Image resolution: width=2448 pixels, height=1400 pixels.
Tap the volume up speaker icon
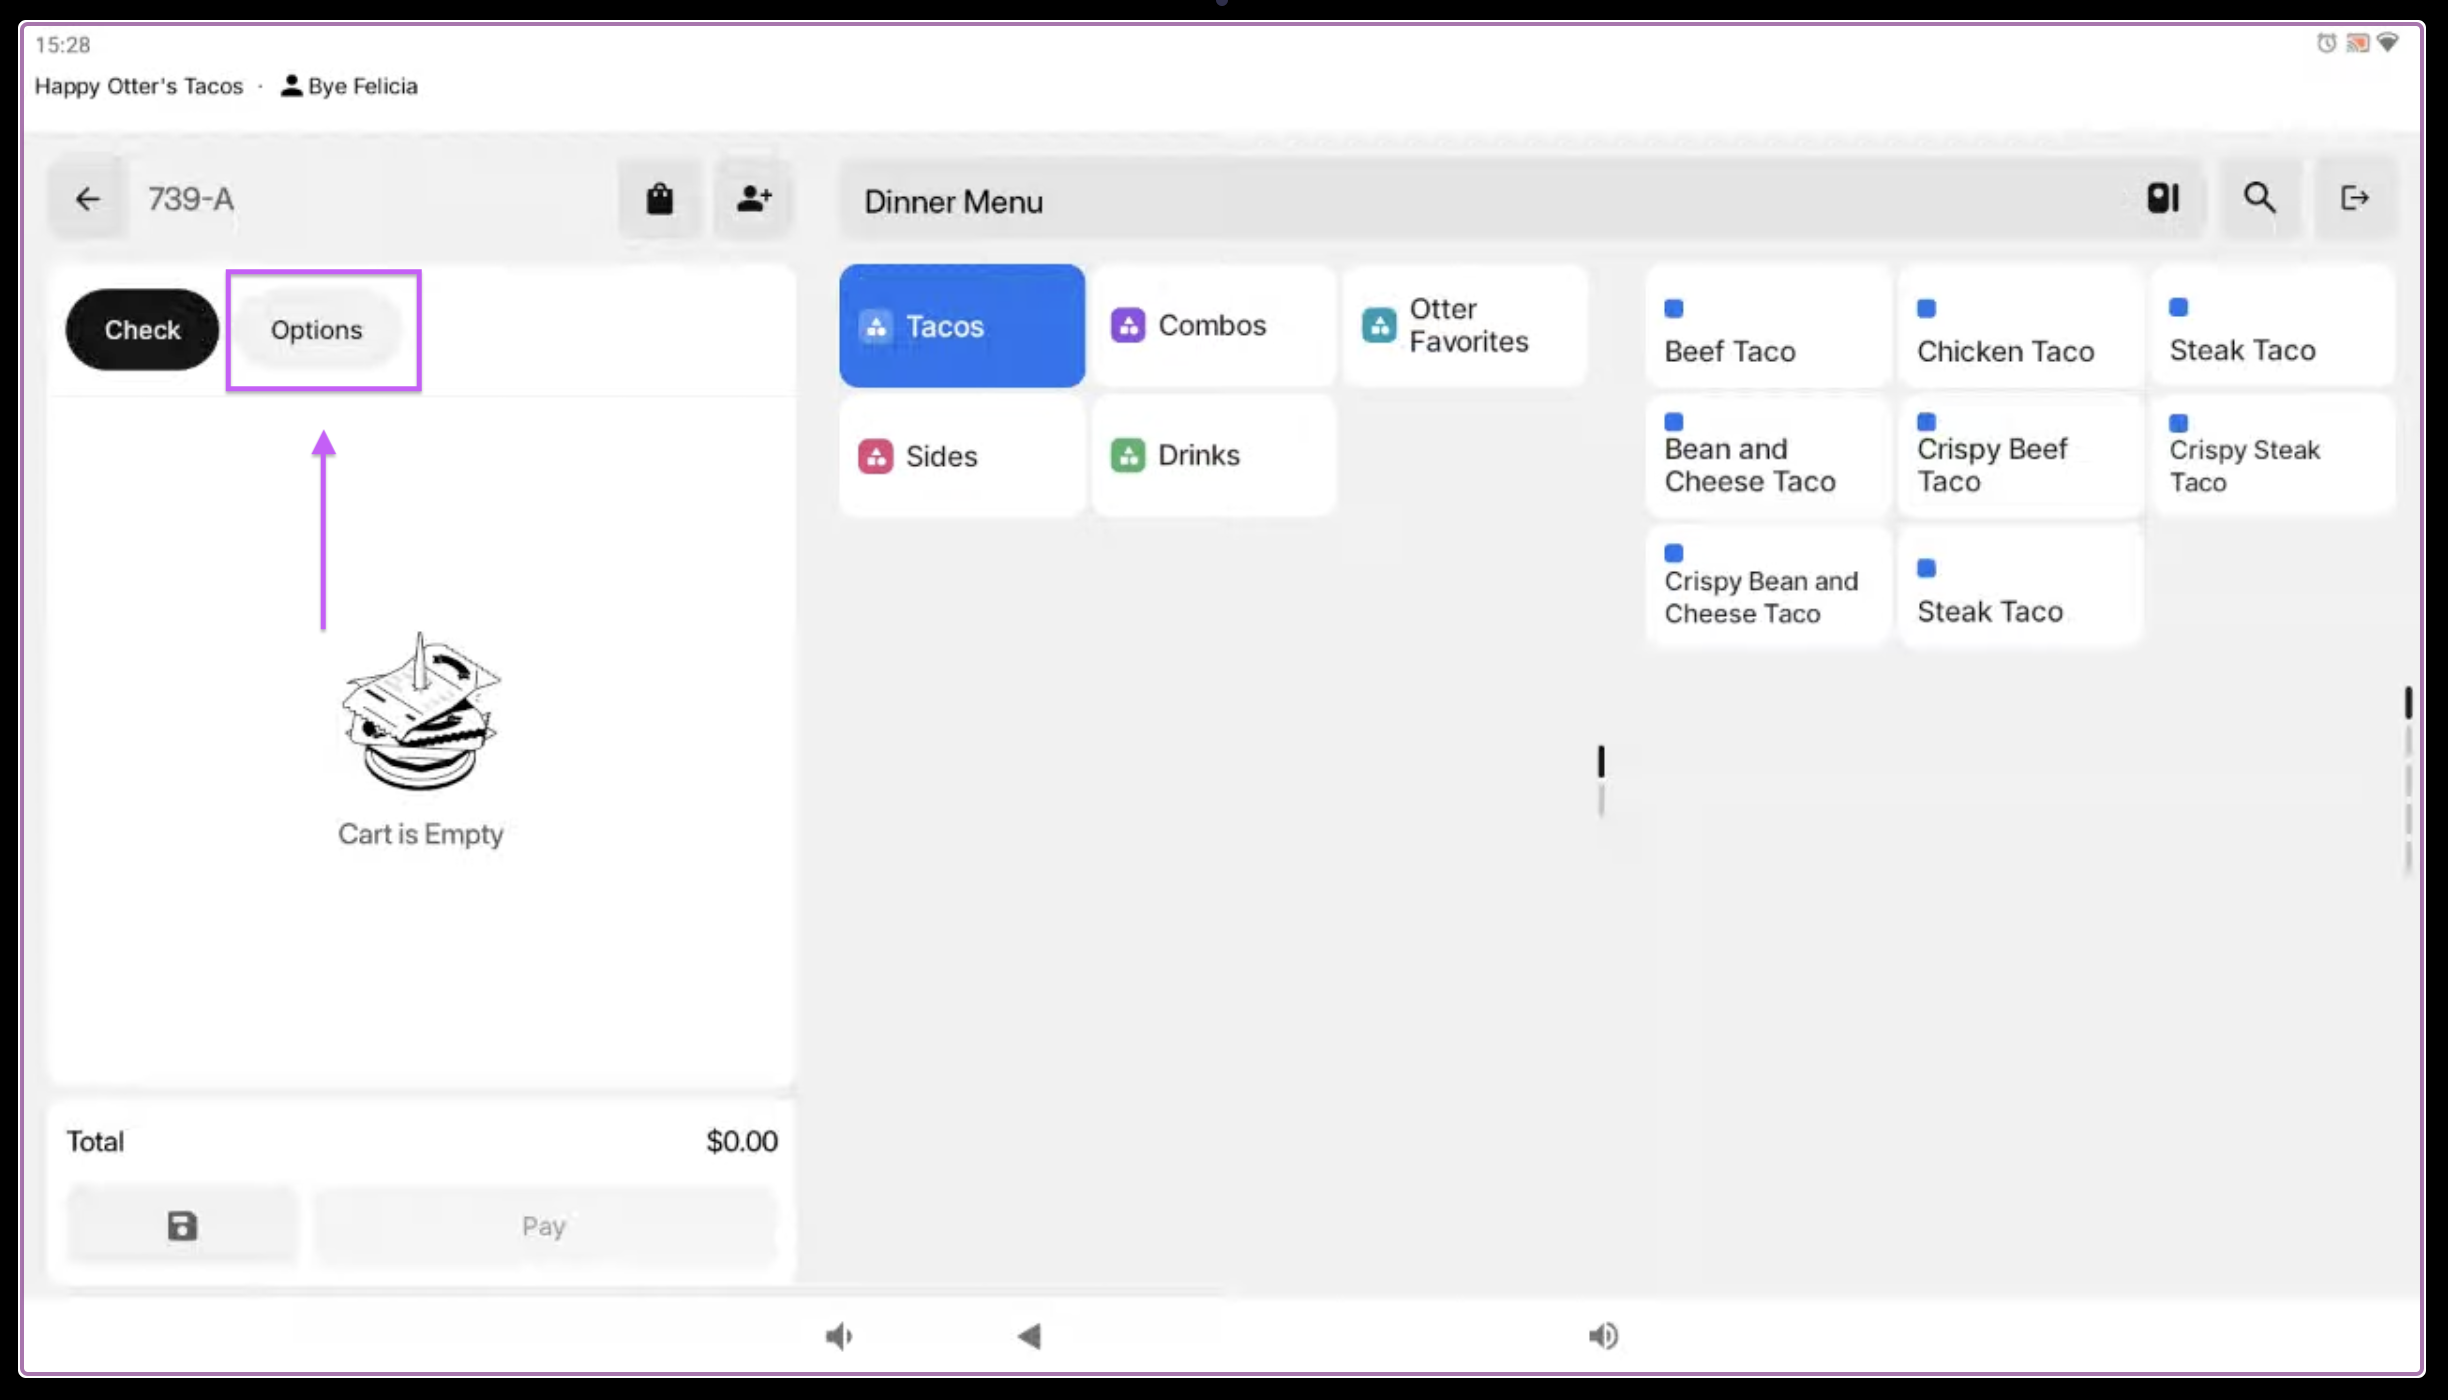(x=1603, y=1336)
